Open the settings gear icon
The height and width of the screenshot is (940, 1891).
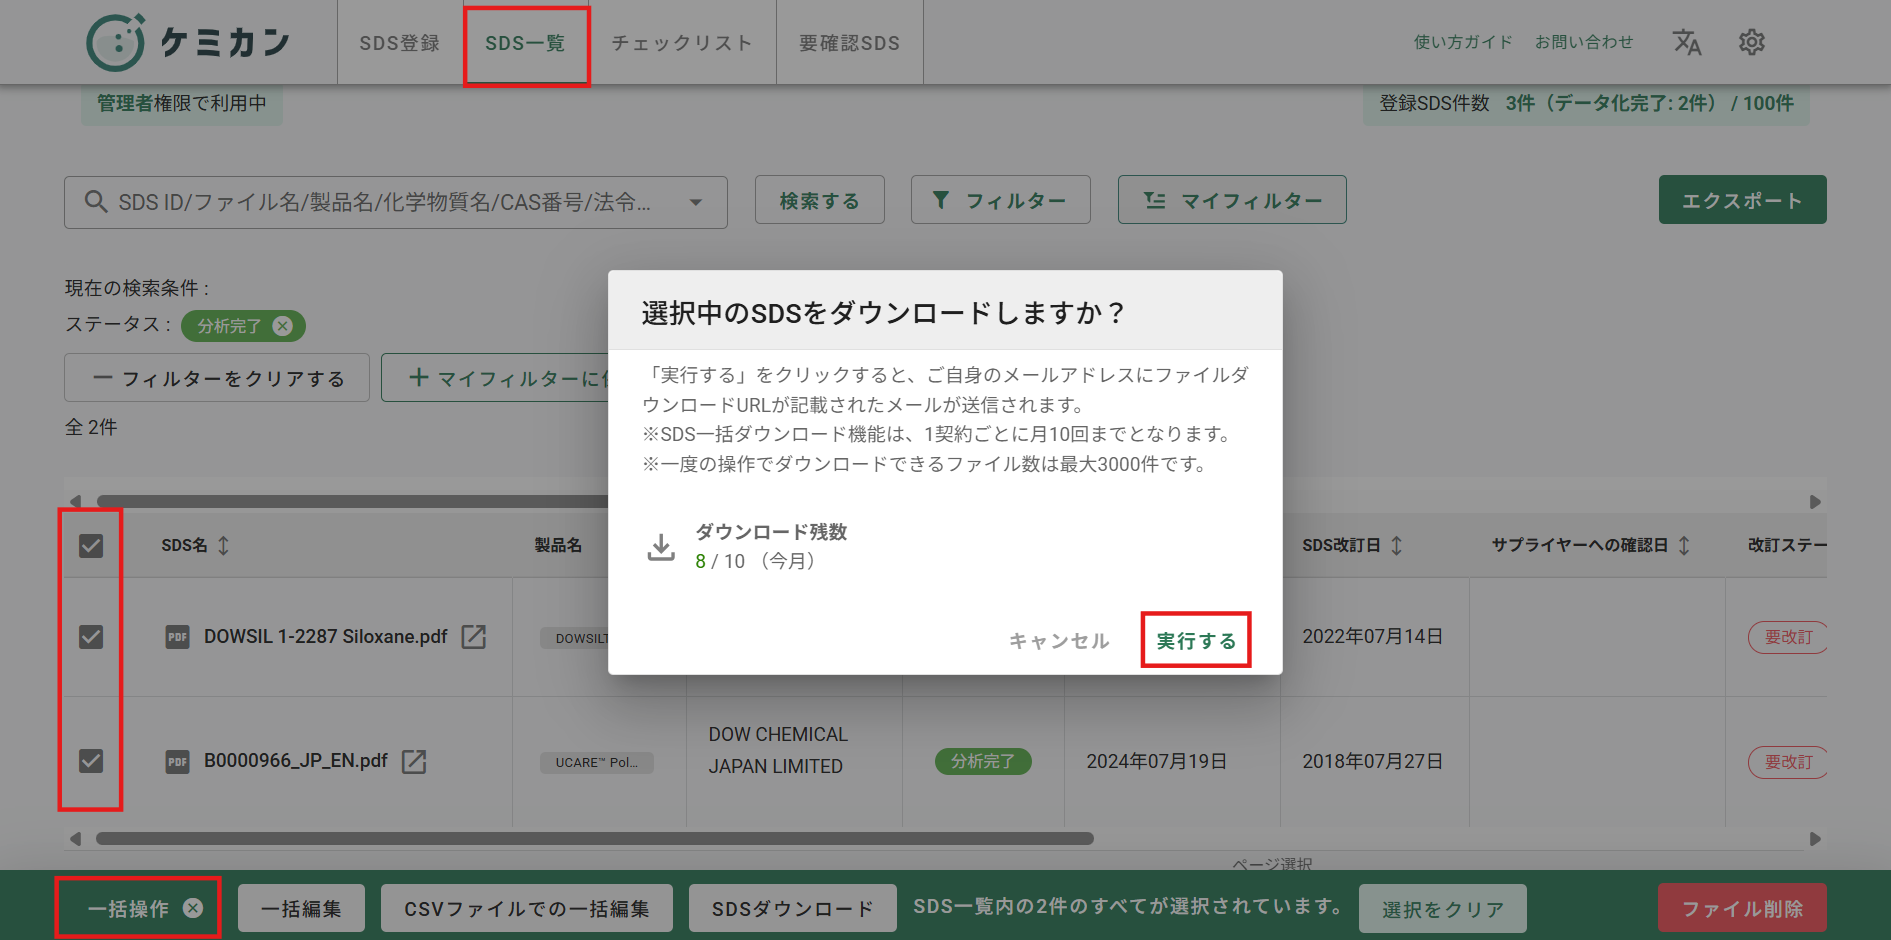1752,42
